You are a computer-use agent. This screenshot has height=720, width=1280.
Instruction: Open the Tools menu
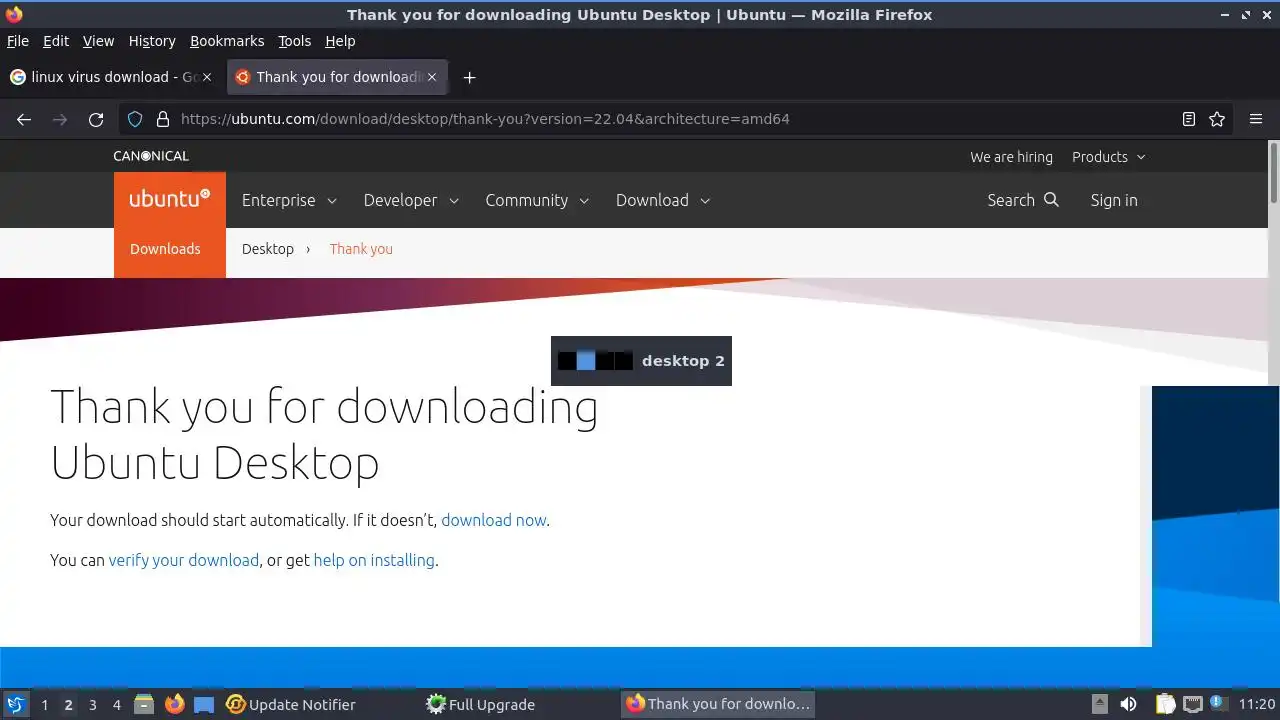[295, 41]
